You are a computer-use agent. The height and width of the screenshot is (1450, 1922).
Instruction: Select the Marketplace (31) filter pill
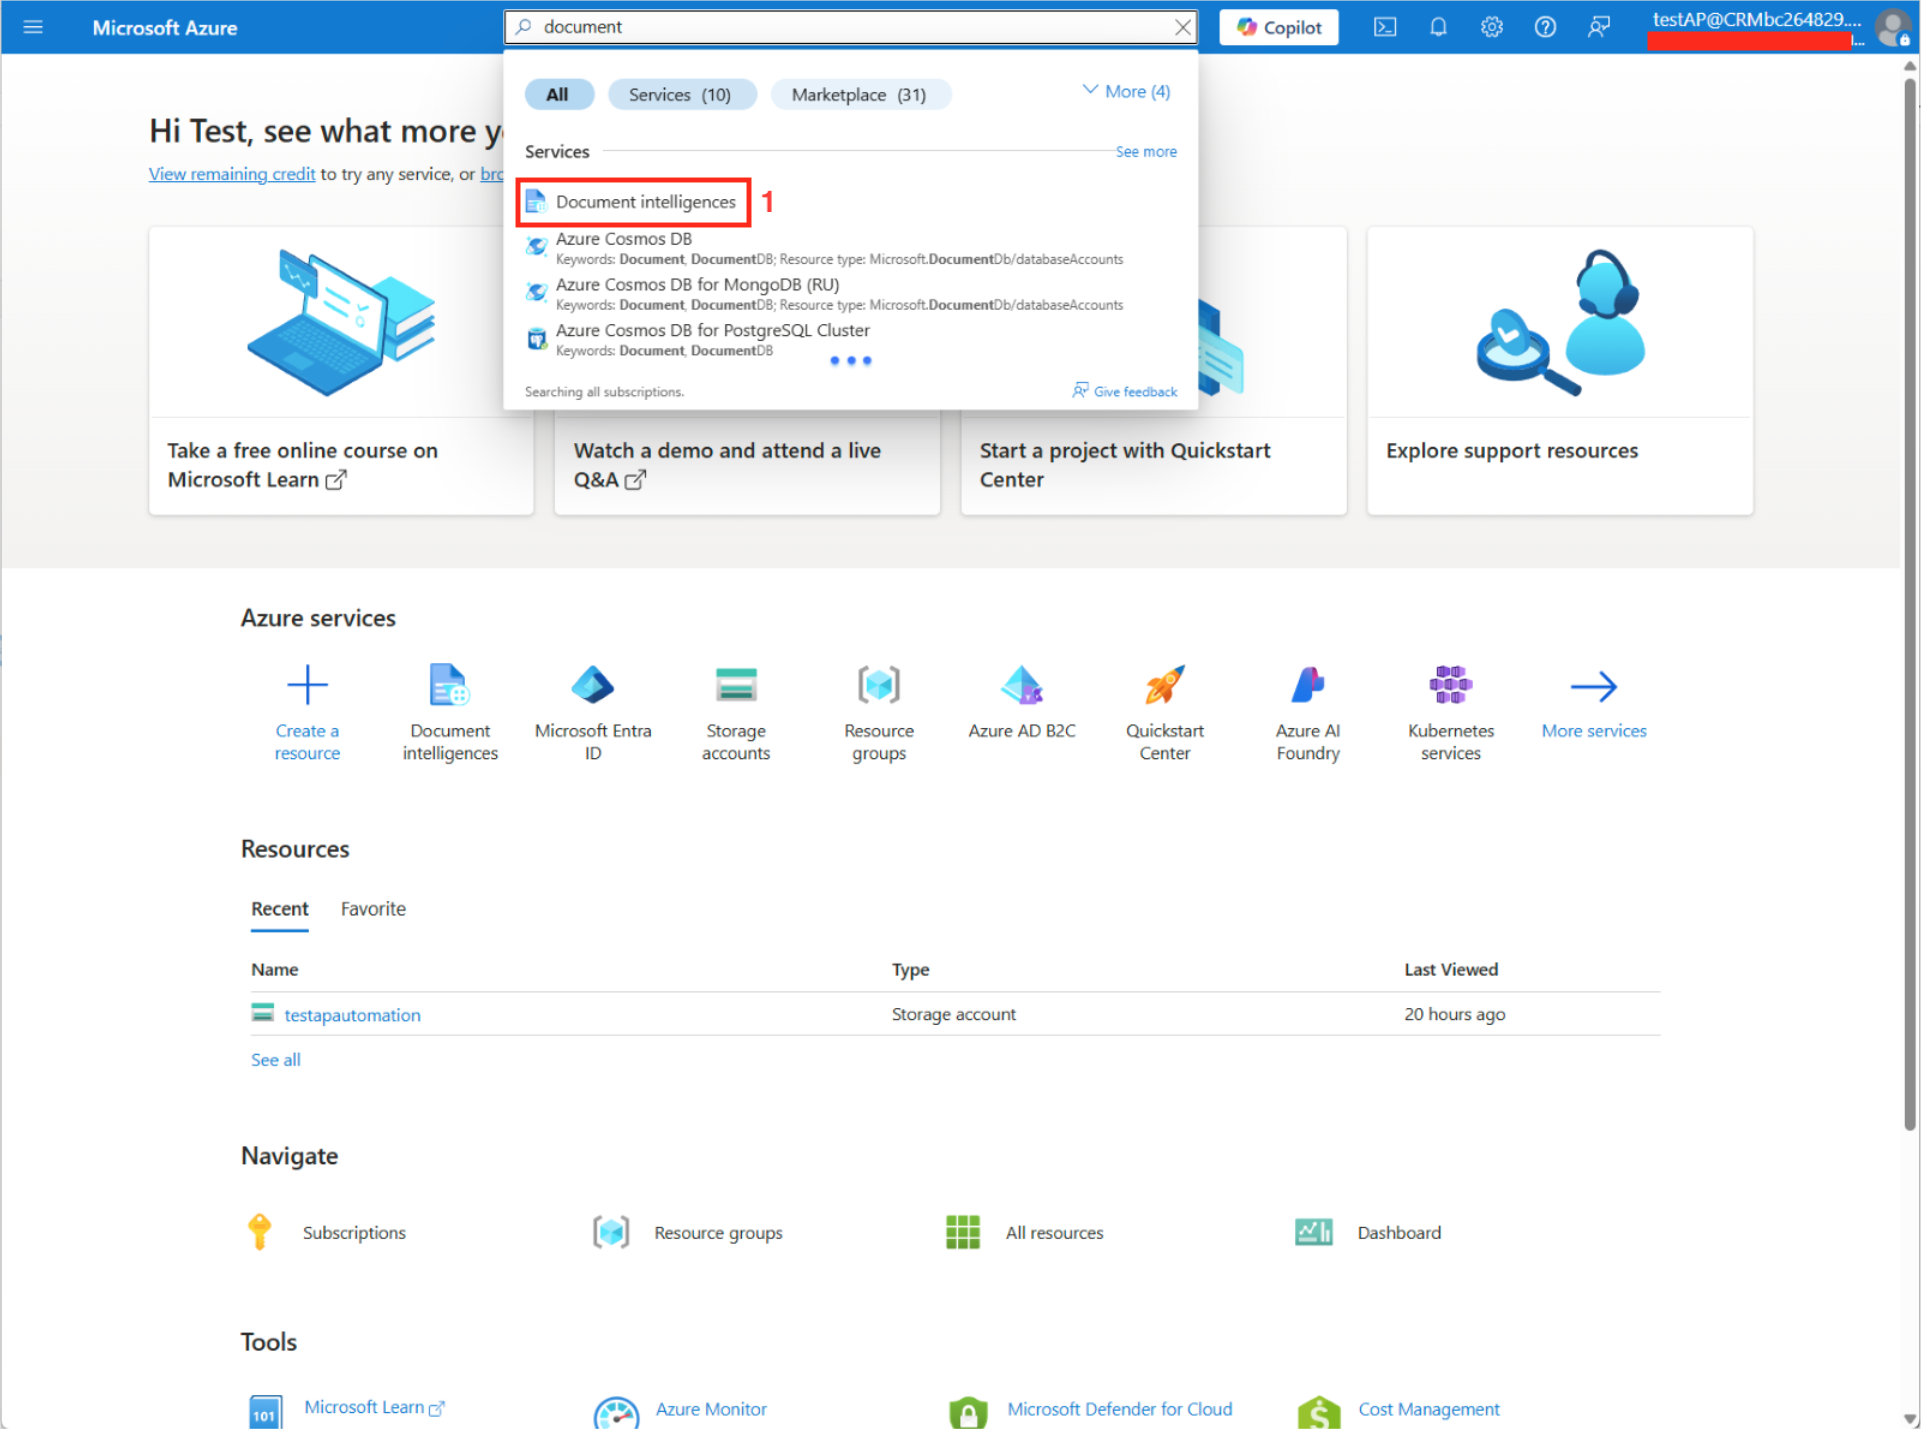pos(859,95)
